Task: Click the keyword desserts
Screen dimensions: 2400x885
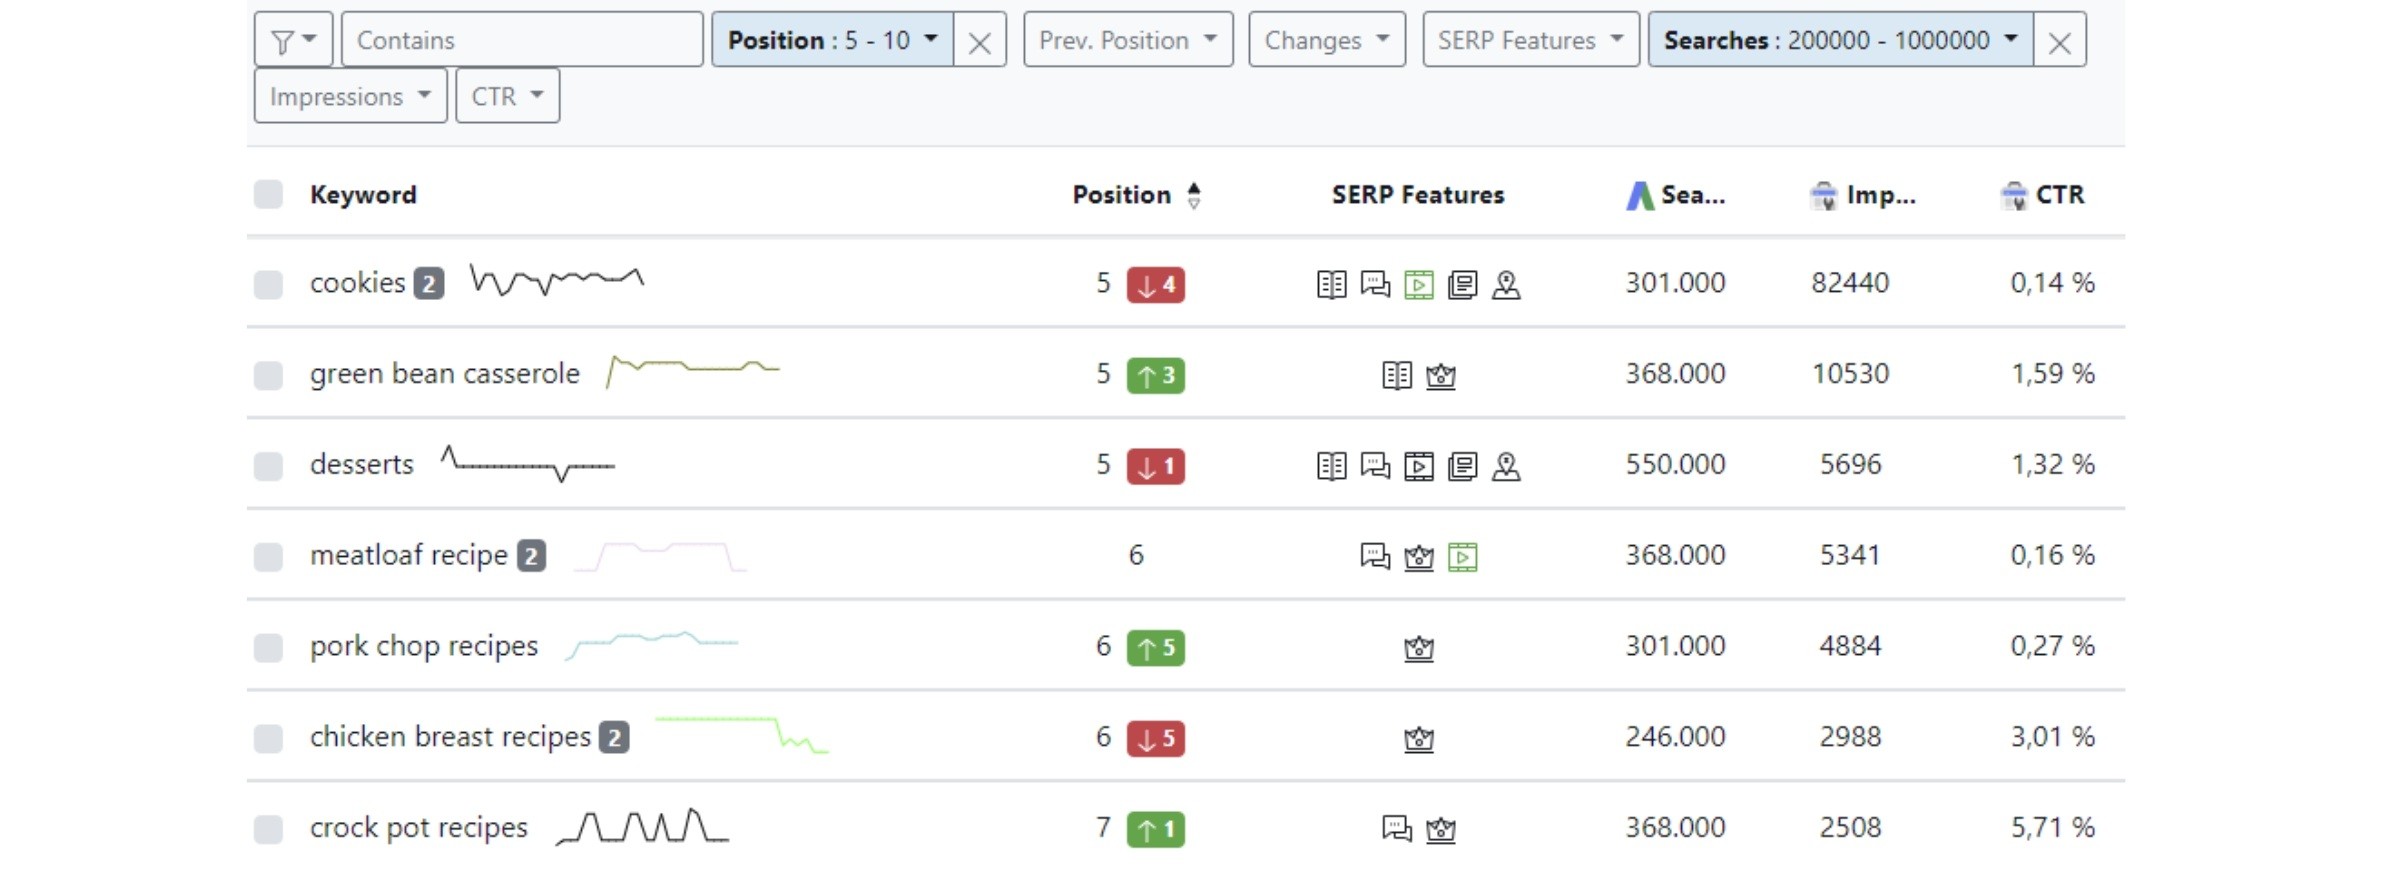Action: coord(362,465)
